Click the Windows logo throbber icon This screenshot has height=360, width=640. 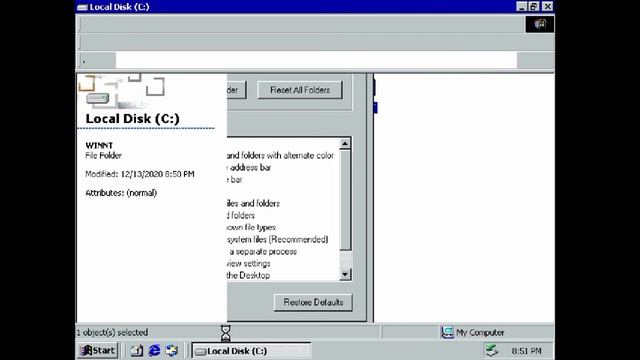tap(540, 24)
